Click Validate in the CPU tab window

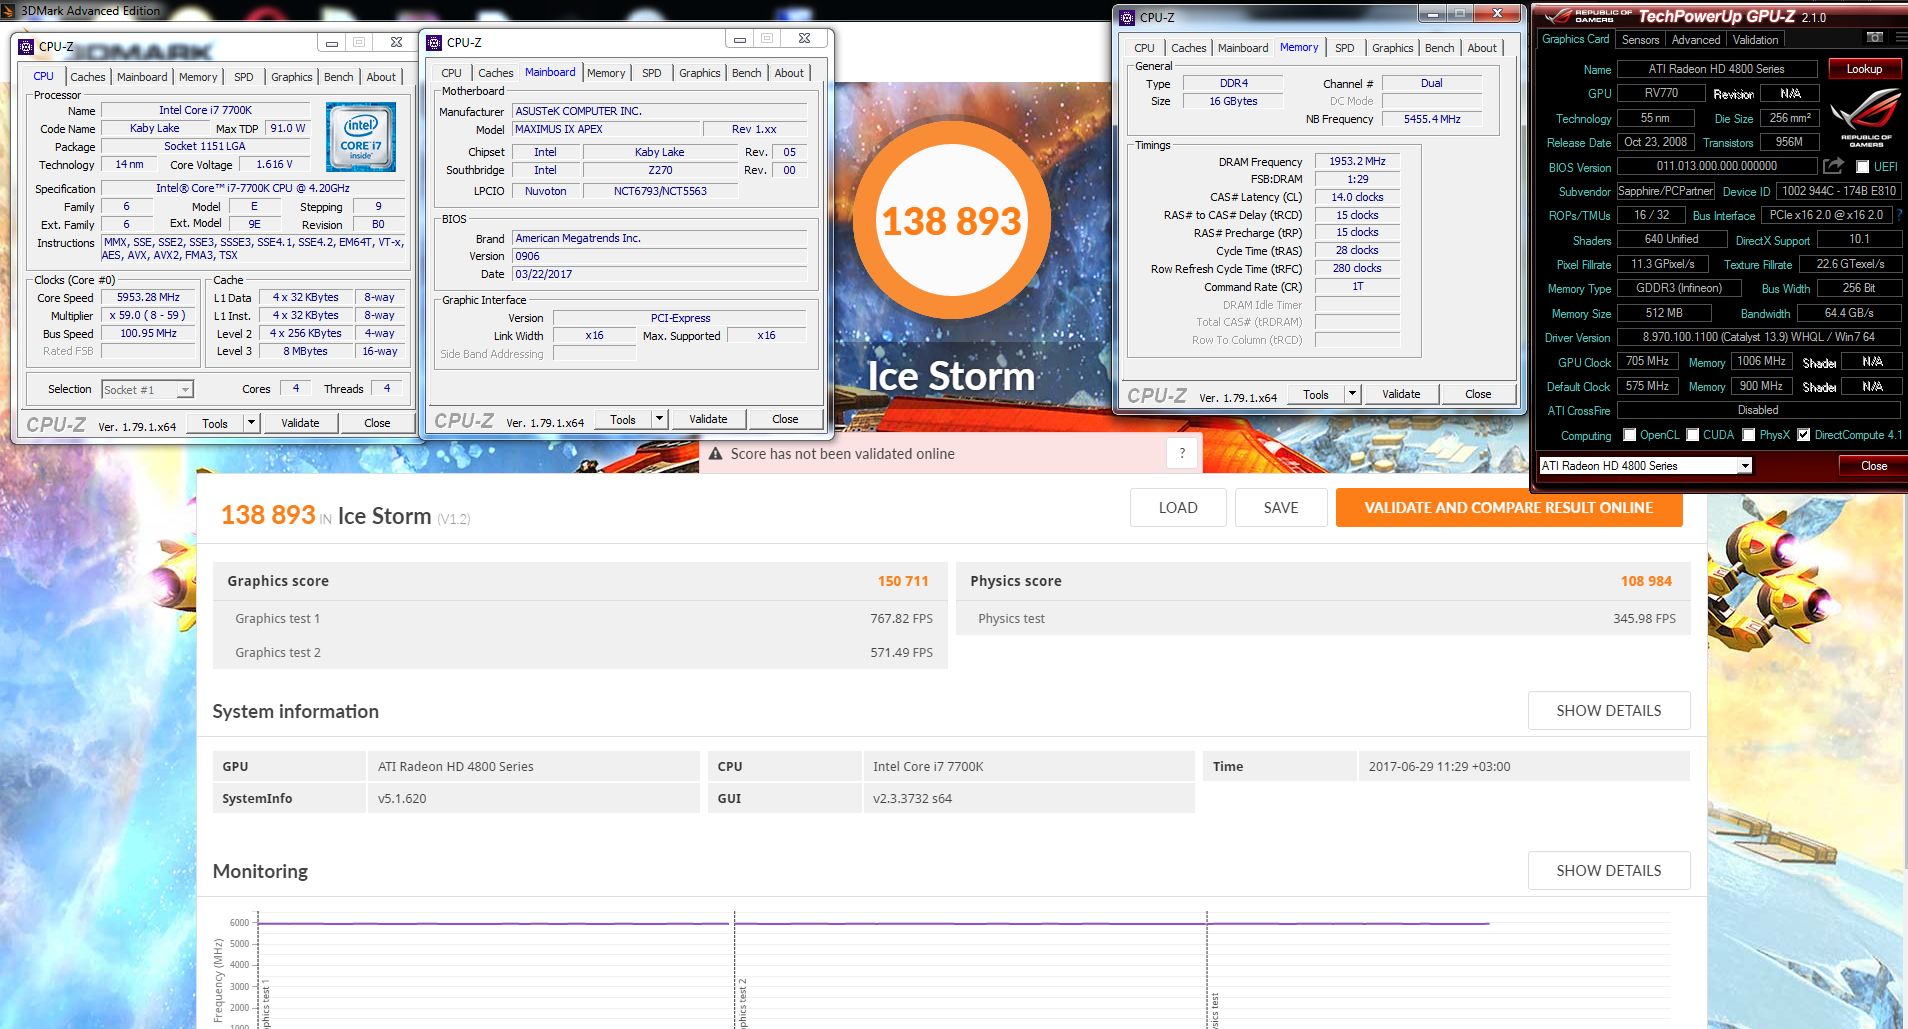pyautogui.click(x=300, y=423)
